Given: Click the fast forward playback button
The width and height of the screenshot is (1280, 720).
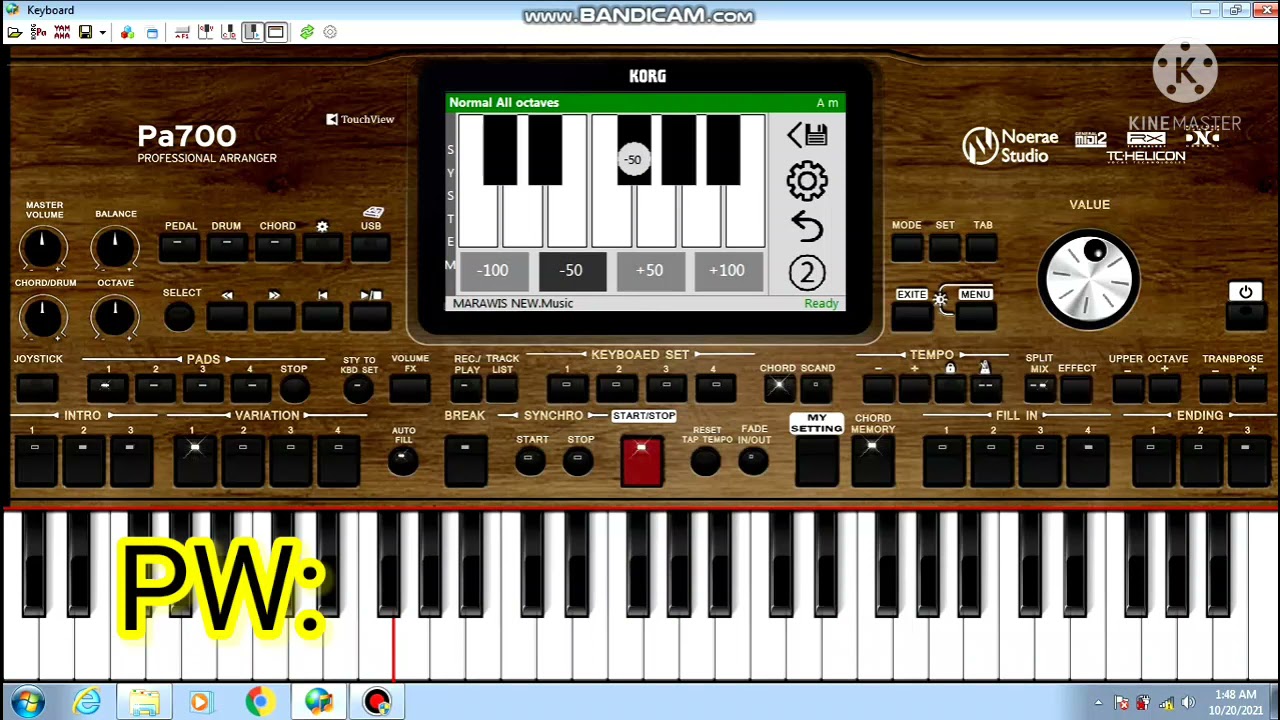Looking at the screenshot, I should (275, 317).
